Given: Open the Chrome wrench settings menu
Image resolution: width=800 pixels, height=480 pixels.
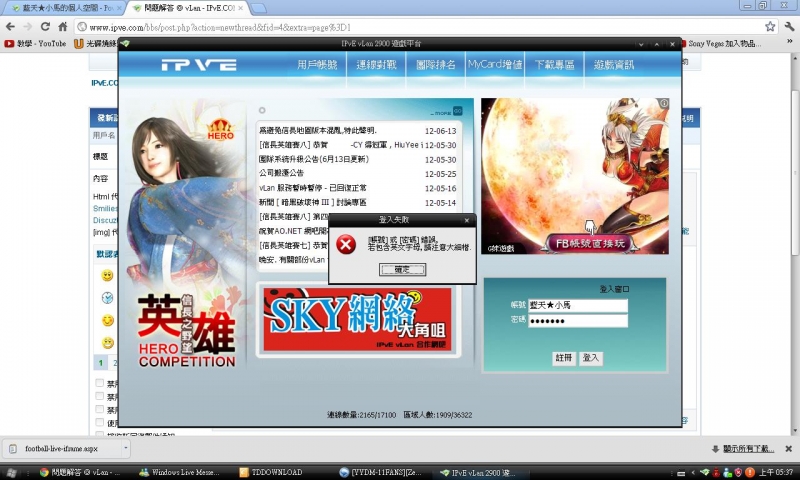Looking at the screenshot, I should point(789,27).
